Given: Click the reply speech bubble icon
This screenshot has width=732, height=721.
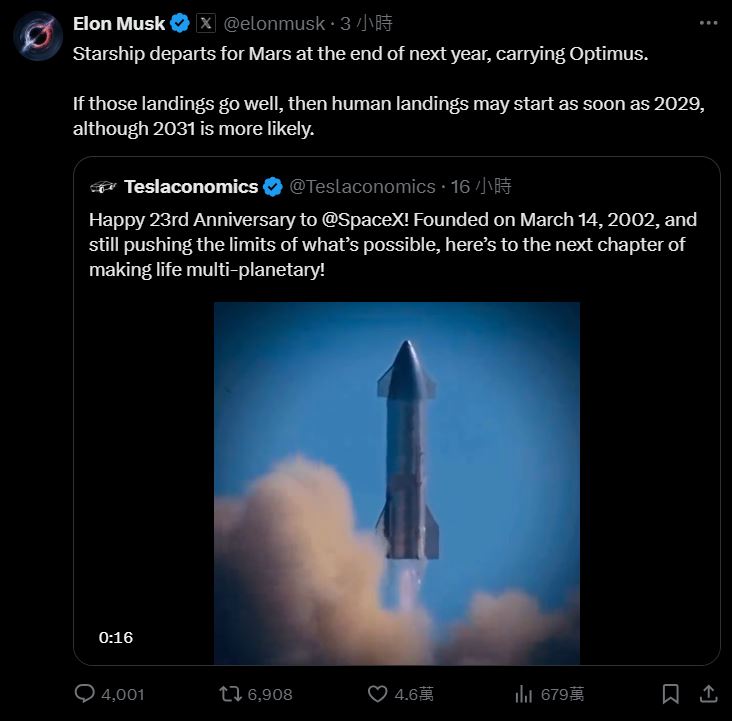Looking at the screenshot, I should [x=87, y=693].
